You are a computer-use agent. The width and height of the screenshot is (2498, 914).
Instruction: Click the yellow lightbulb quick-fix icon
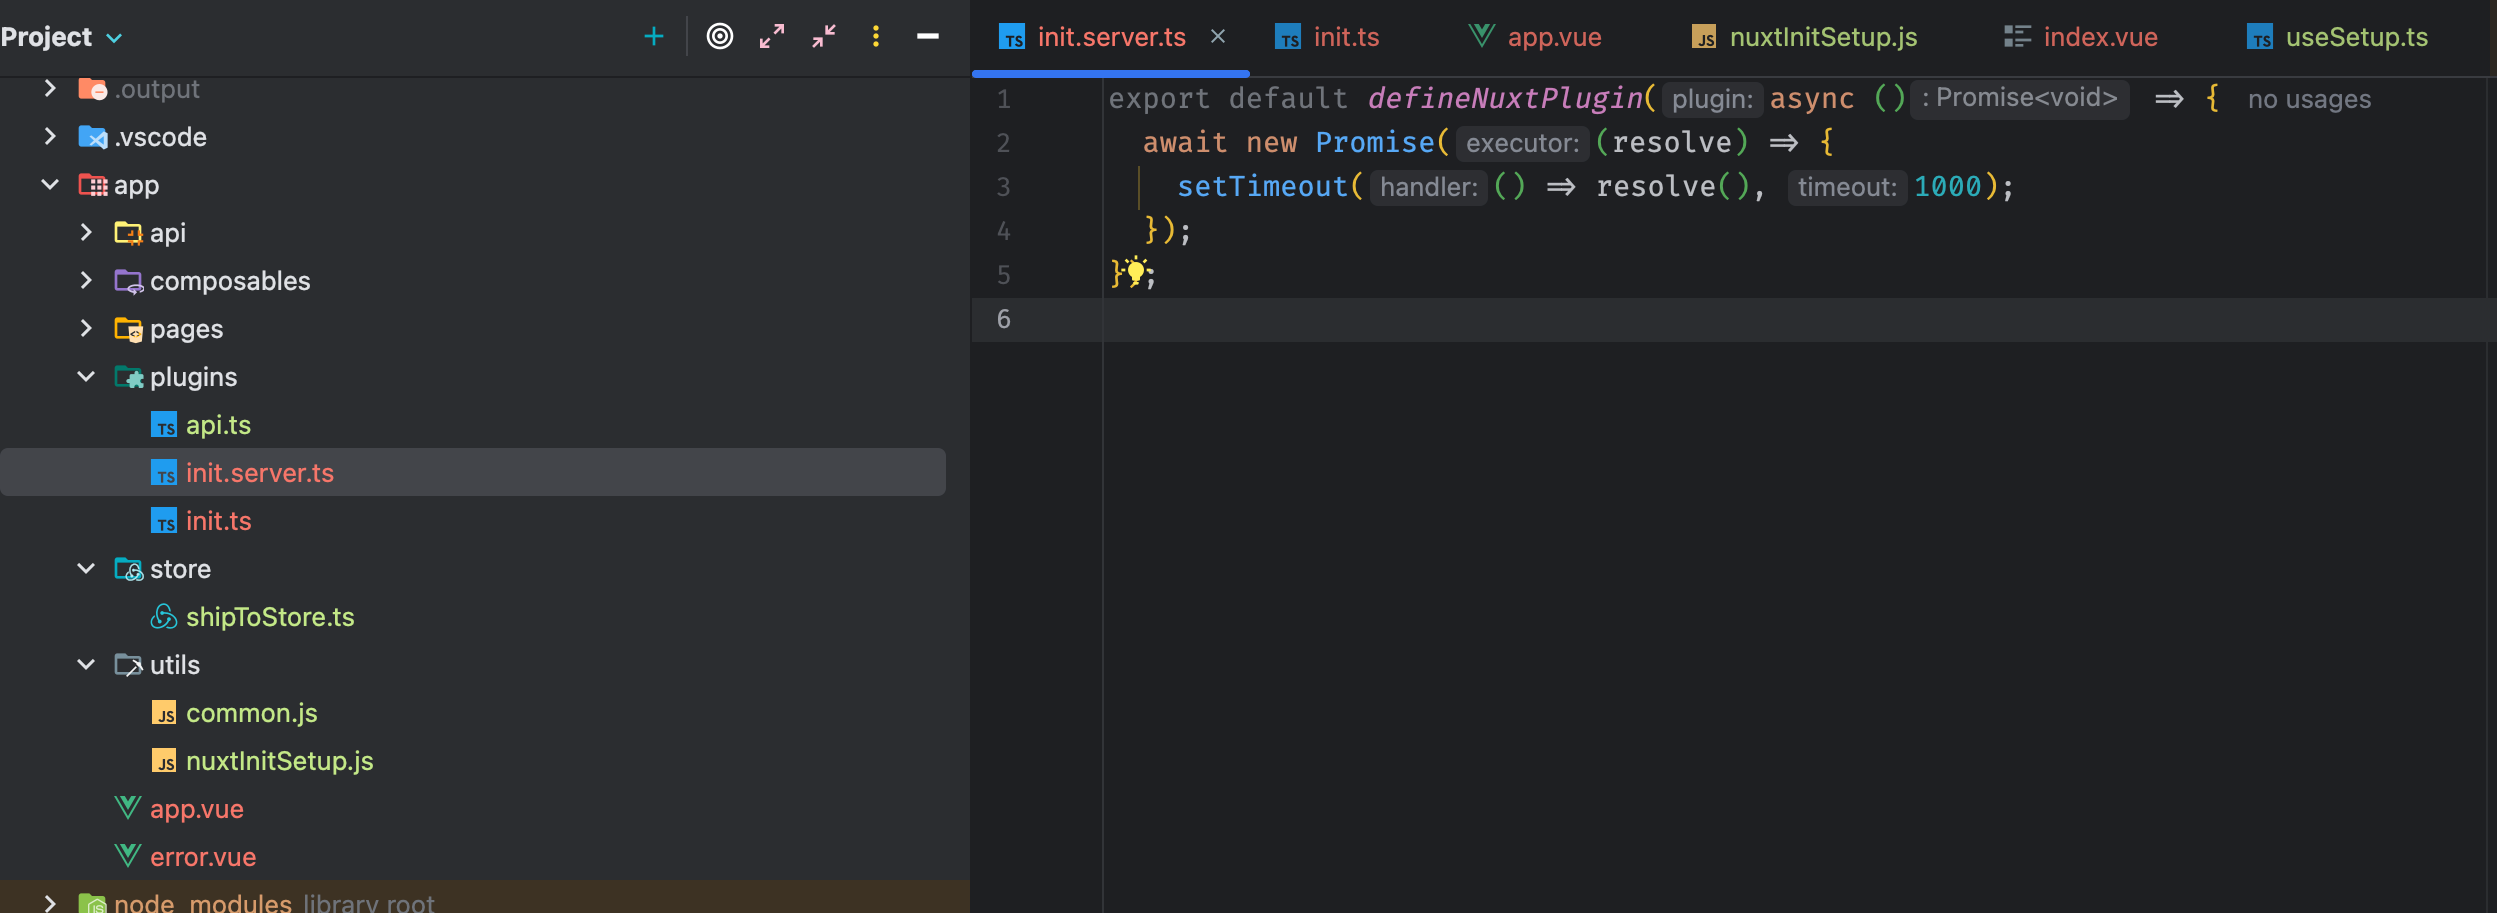click(x=1136, y=271)
